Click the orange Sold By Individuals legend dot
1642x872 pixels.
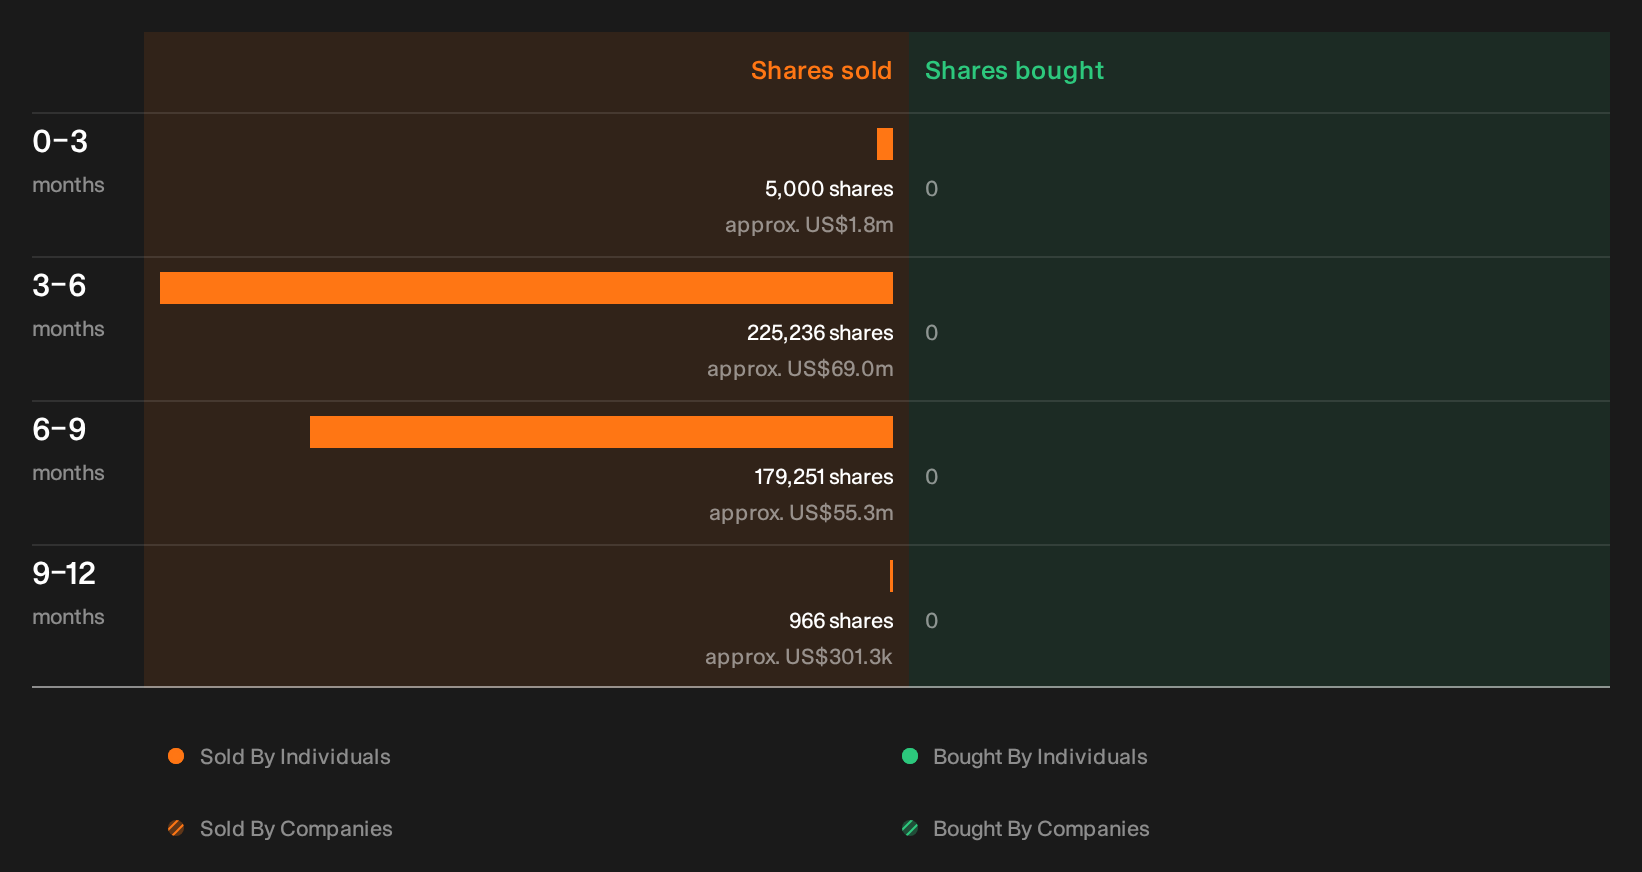point(176,756)
